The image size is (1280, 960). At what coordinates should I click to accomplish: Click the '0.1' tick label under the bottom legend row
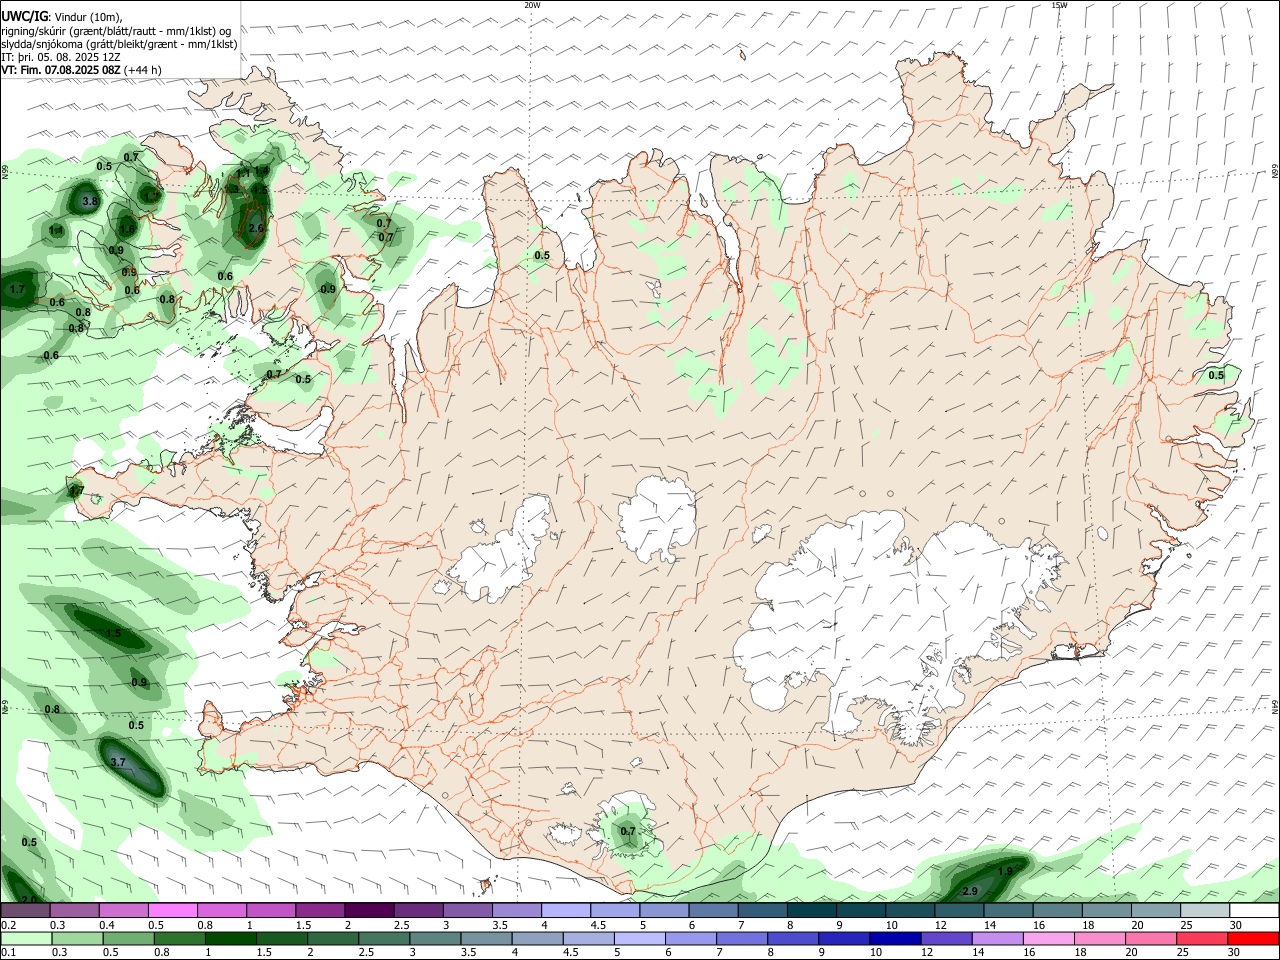coord(9,953)
